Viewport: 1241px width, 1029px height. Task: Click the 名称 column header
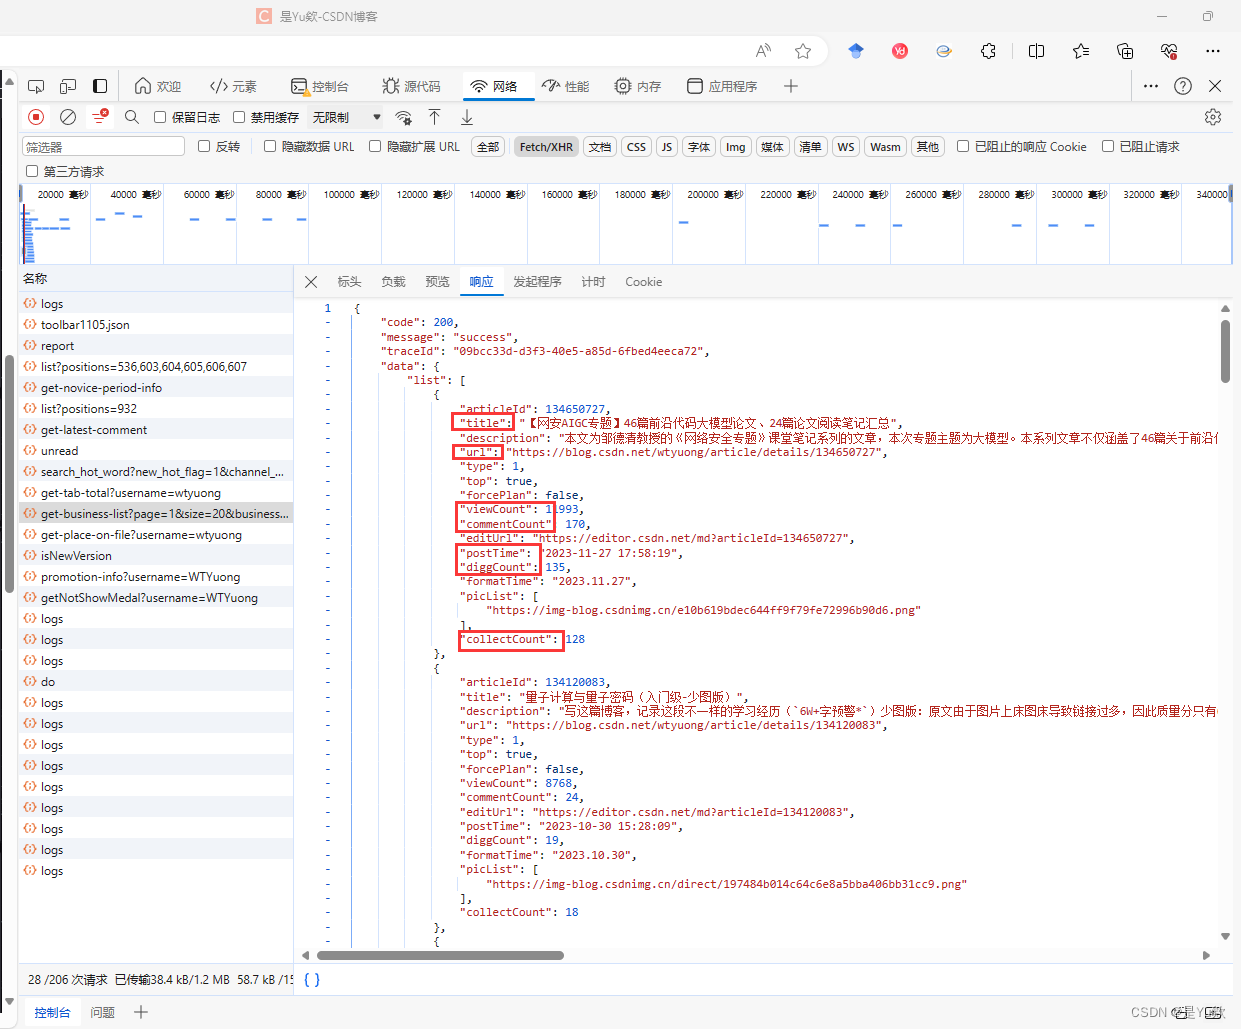point(156,278)
